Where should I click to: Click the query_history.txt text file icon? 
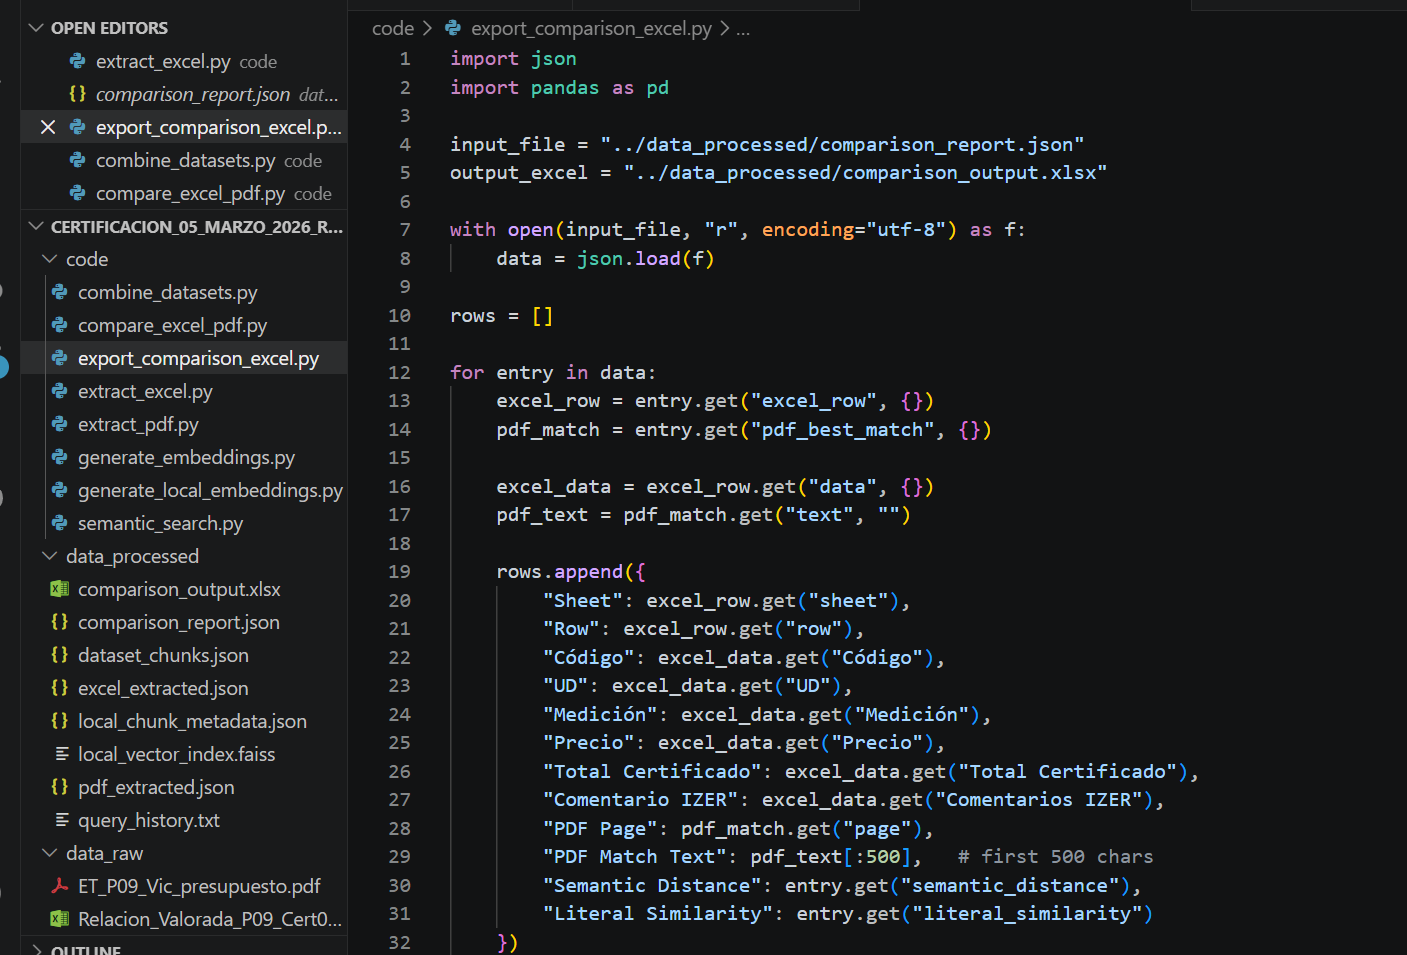pyautogui.click(x=61, y=820)
